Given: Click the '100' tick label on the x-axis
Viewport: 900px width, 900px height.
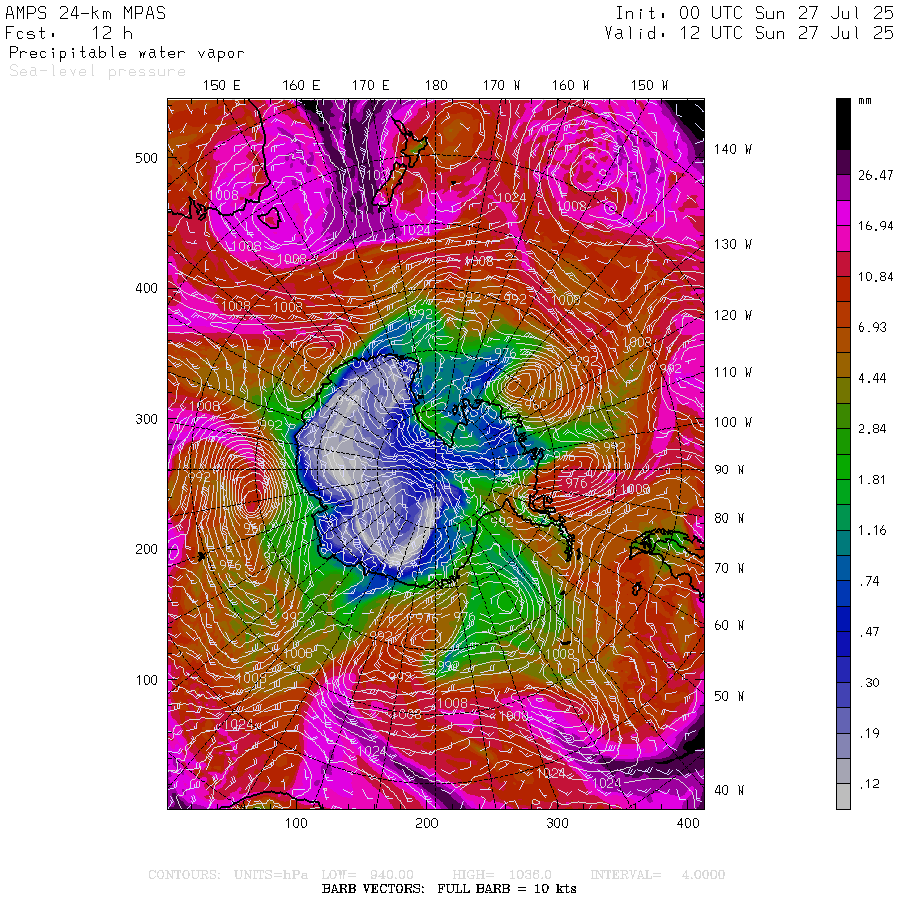Looking at the screenshot, I should pos(296,824).
